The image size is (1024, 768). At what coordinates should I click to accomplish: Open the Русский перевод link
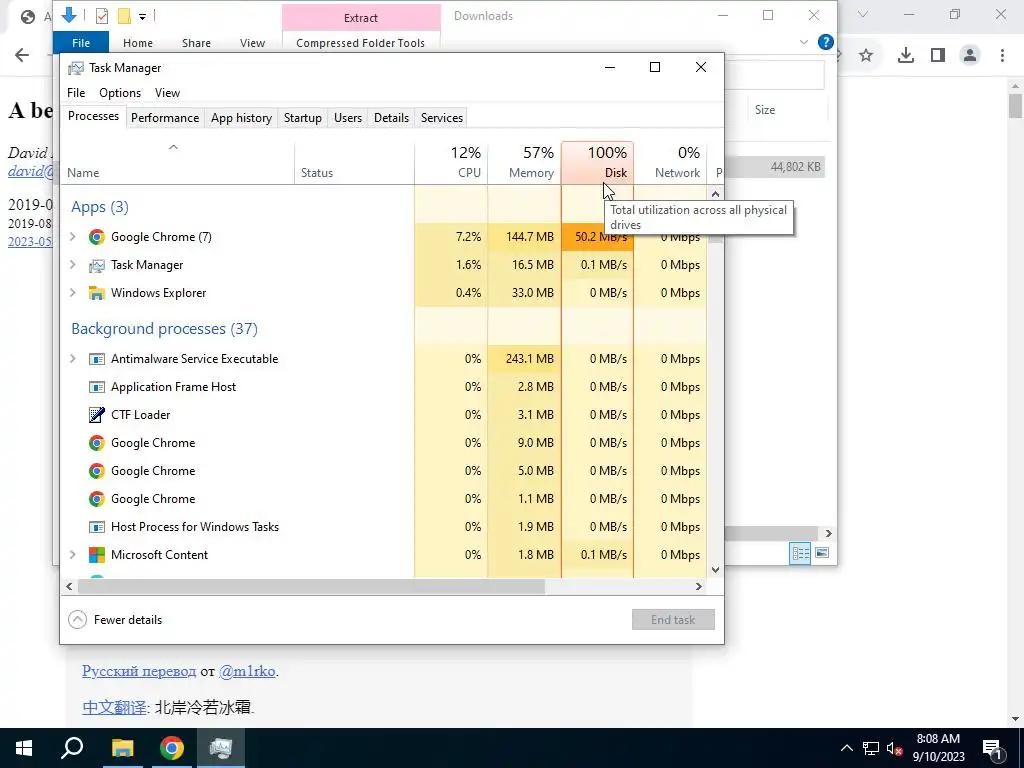coord(139,671)
